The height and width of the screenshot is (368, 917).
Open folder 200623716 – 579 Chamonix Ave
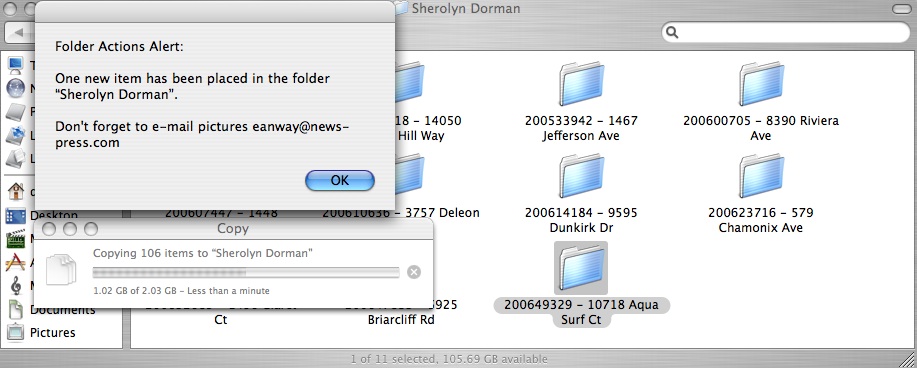761,177
